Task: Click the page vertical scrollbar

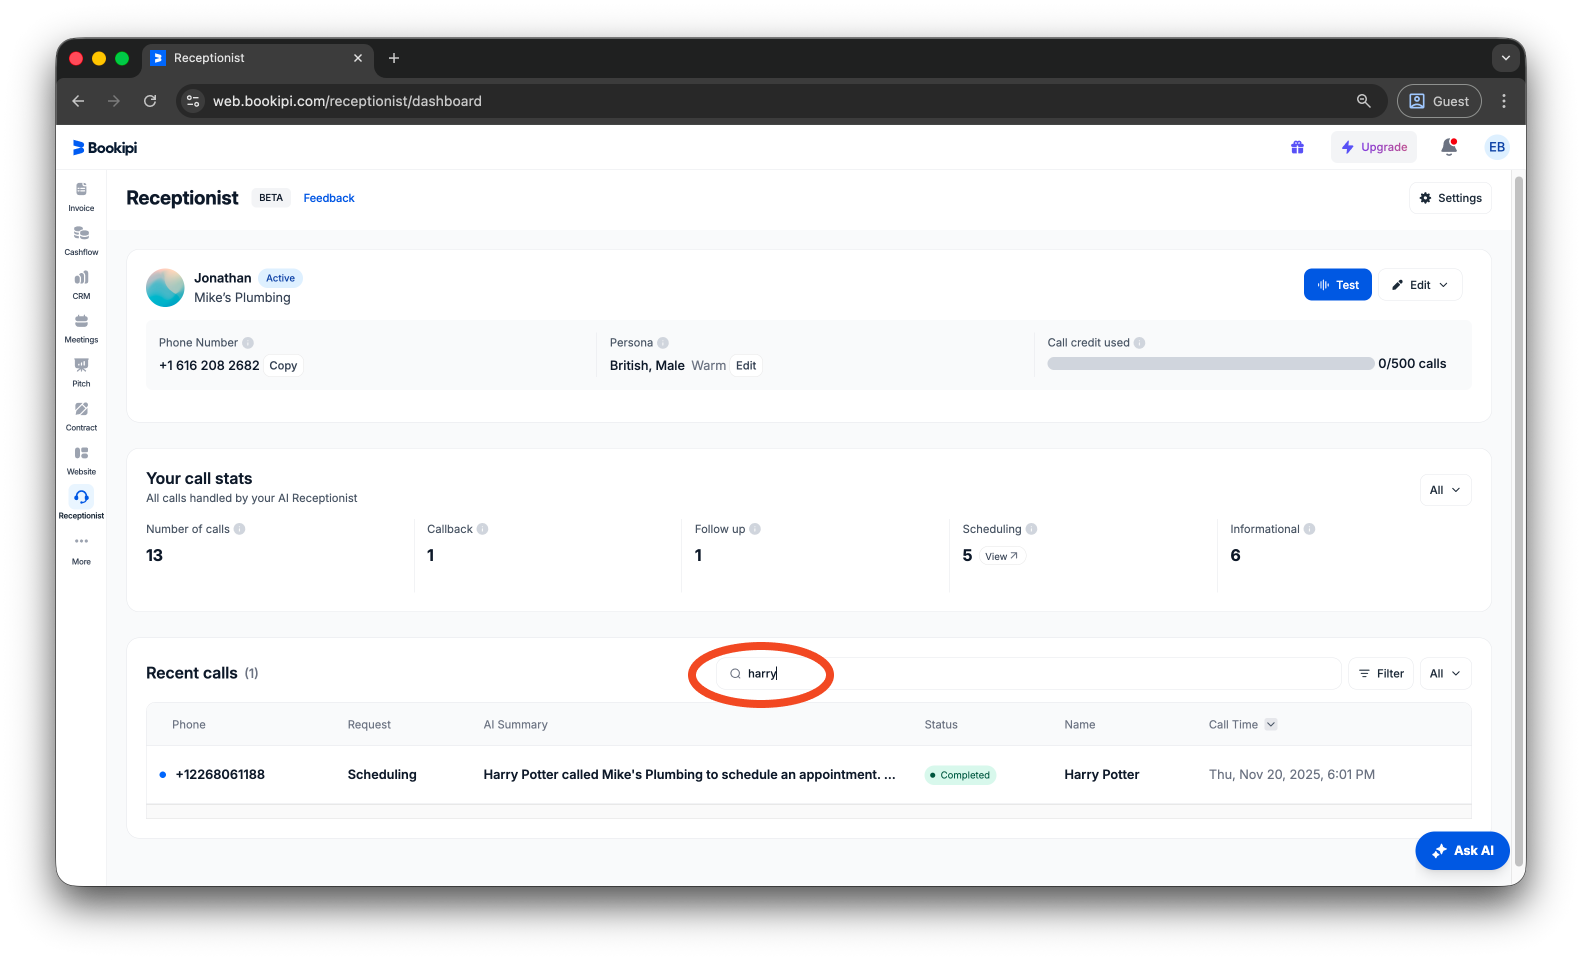Action: (x=1519, y=520)
